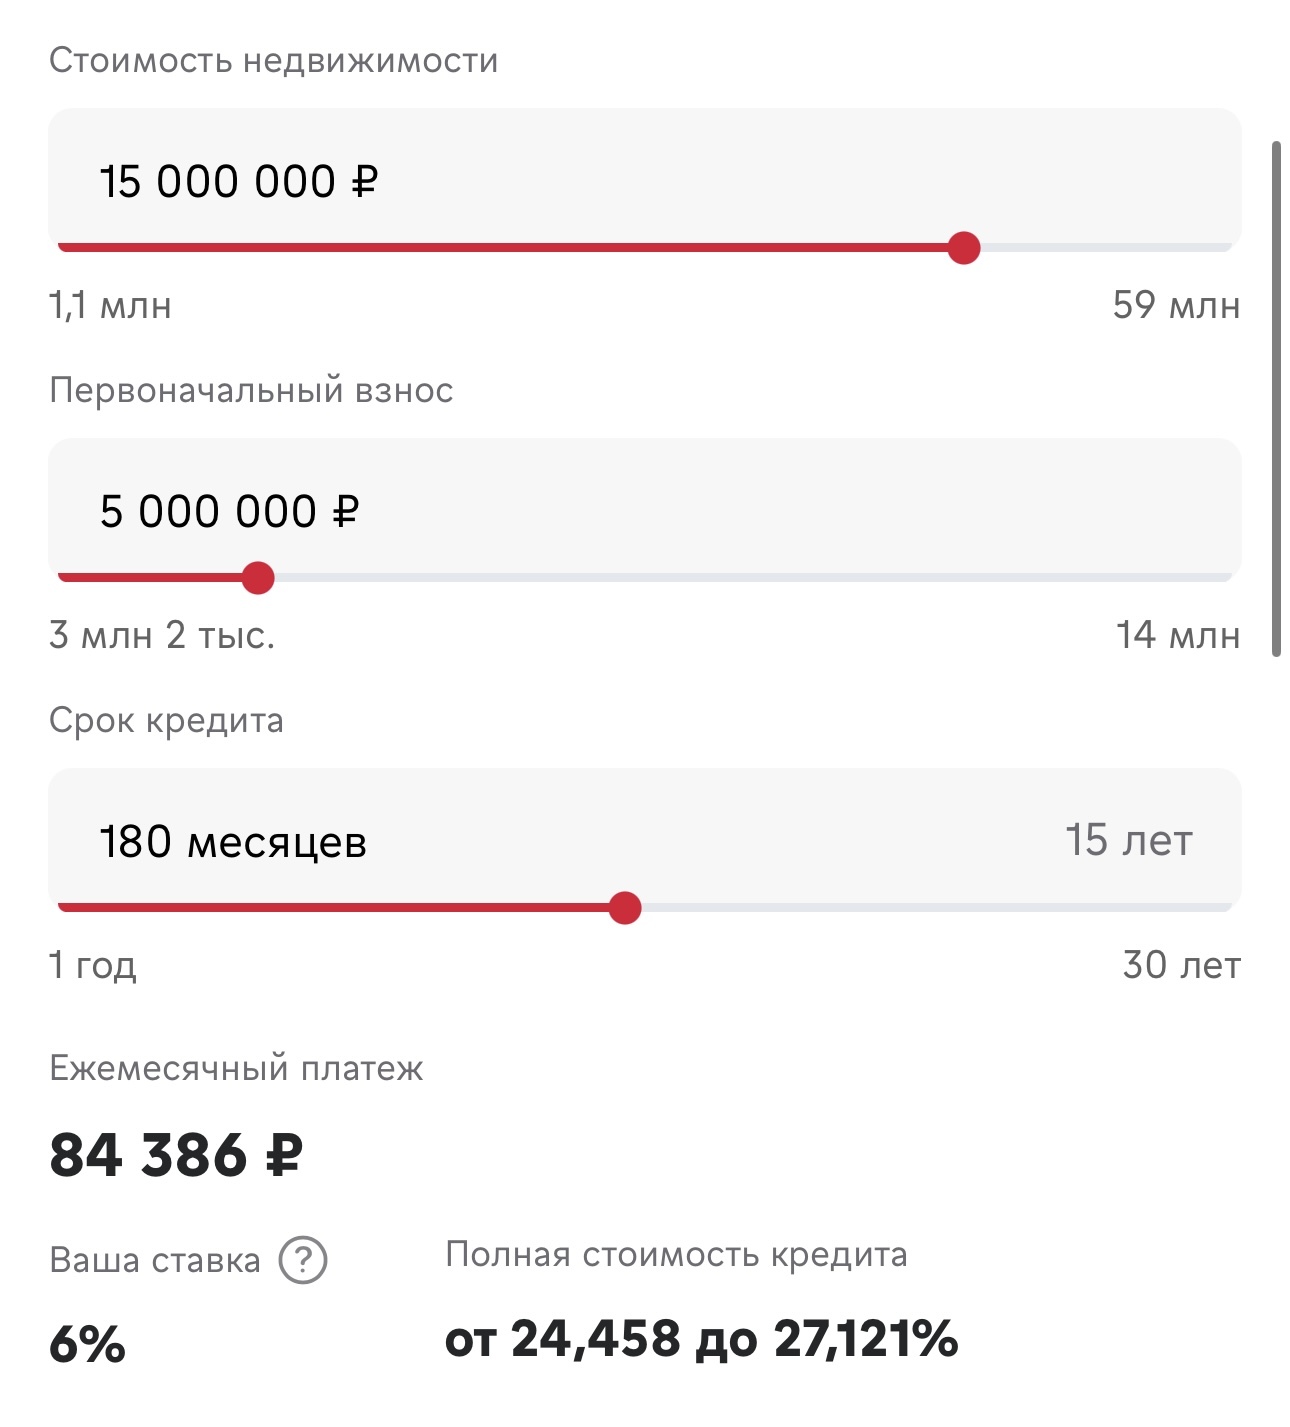This screenshot has height=1427, width=1290.
Task: Click the 1 год minimum term label
Action: pos(93,965)
